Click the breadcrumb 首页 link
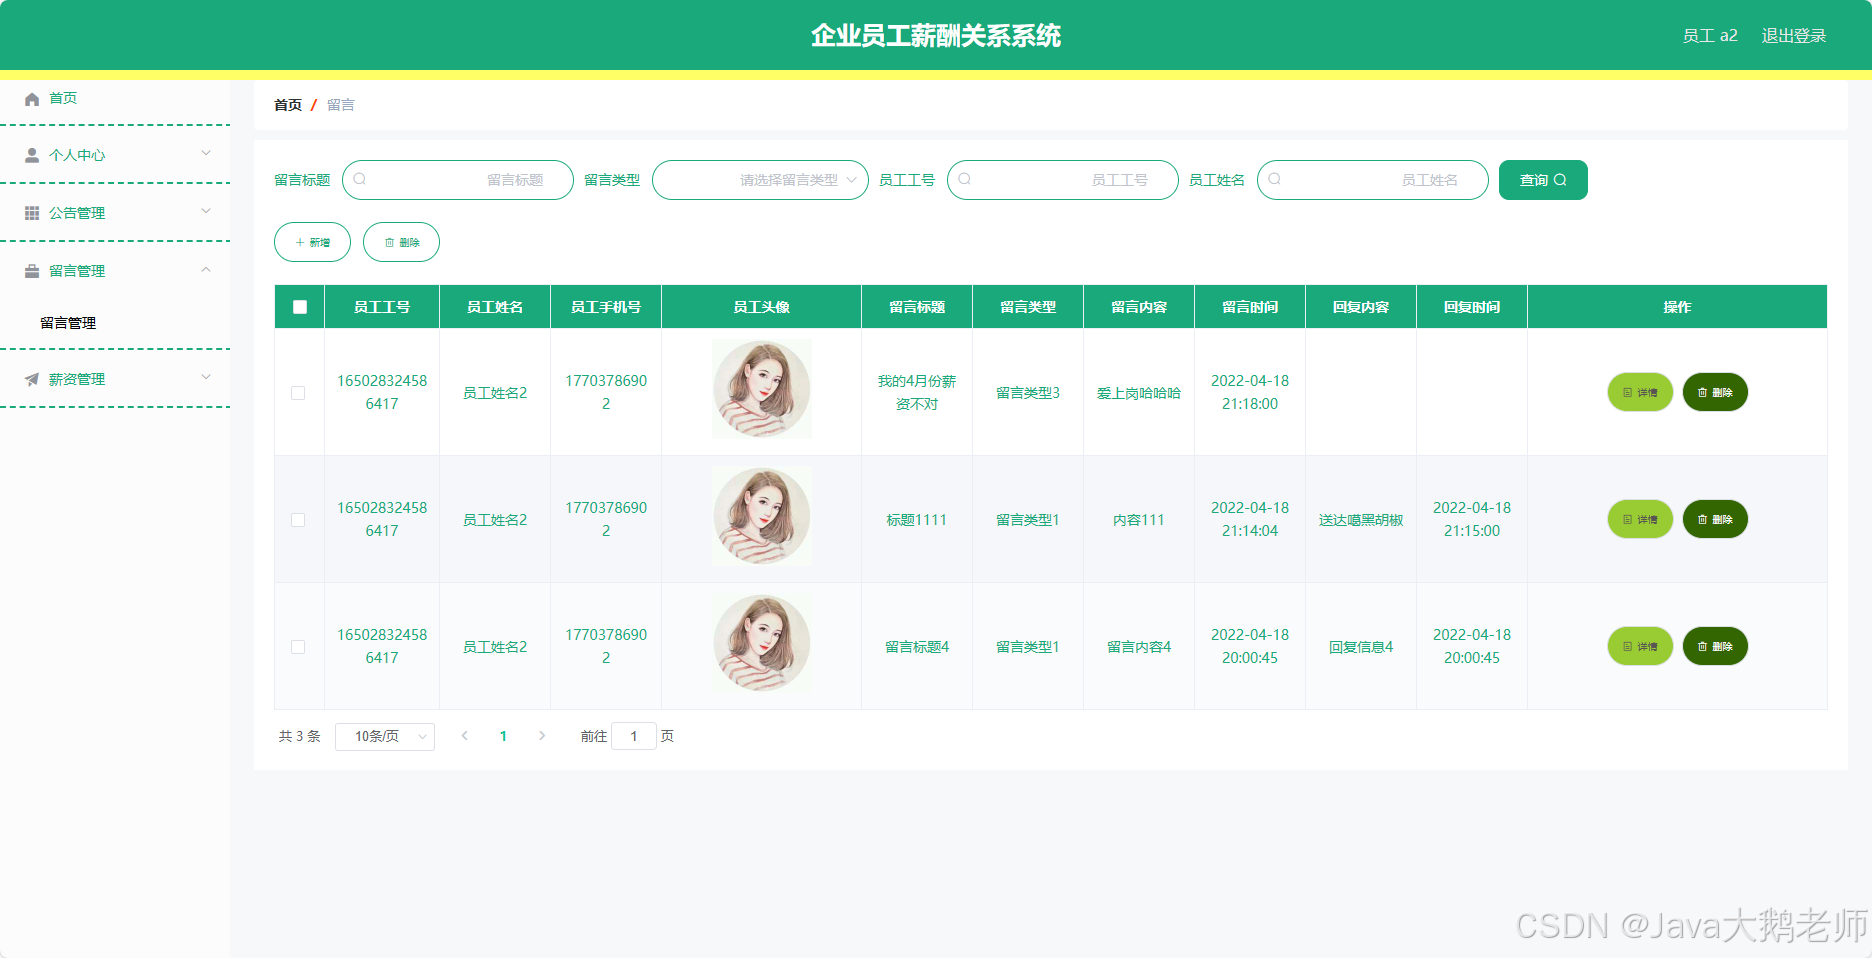 (287, 104)
